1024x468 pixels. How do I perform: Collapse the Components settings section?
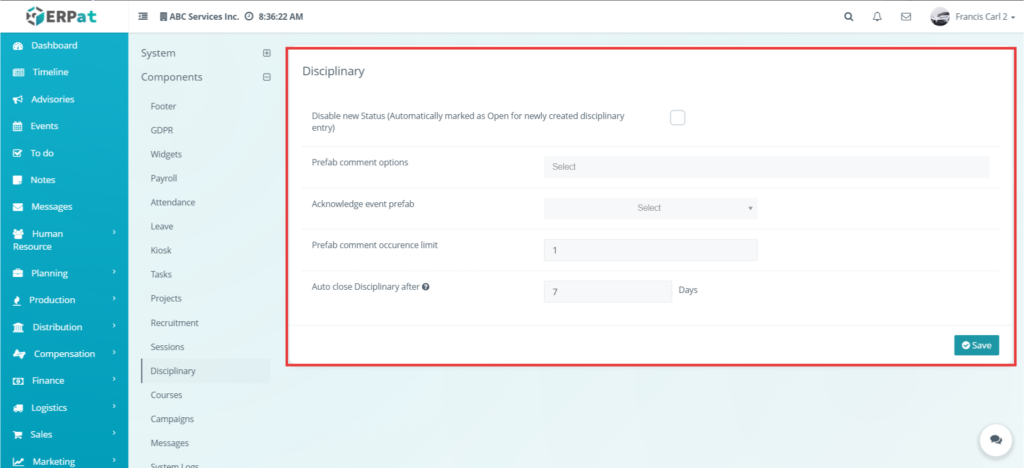click(266, 77)
